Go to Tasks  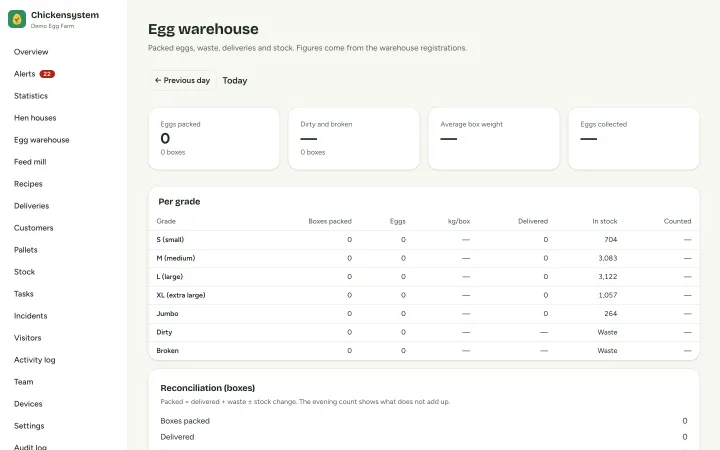(x=23, y=294)
